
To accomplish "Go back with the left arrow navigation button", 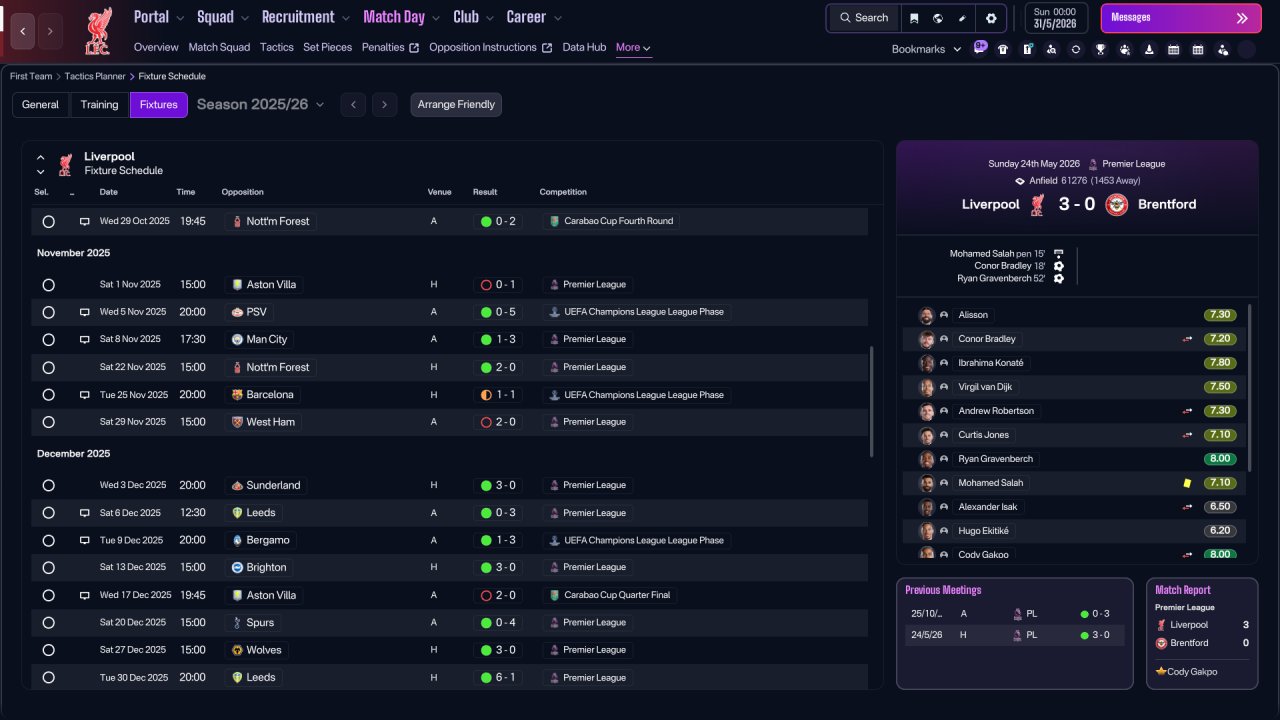I will 23,31.
